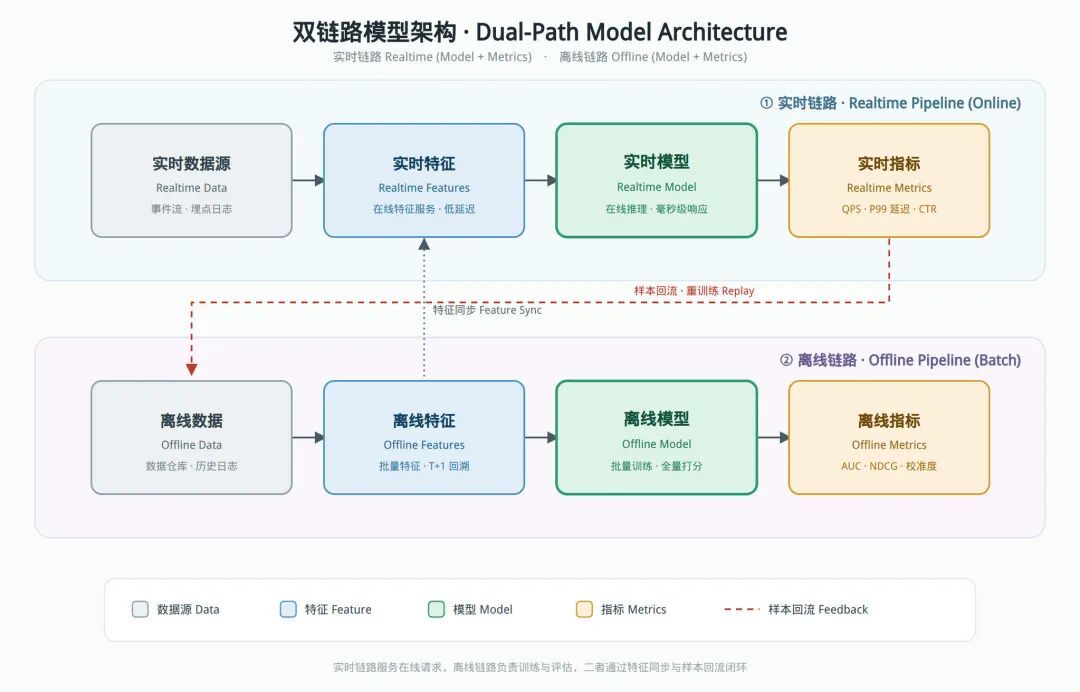Image resolution: width=1080 pixels, height=692 pixels.
Task: Click the gray 数据源 Data legend swatch
Action: click(140, 609)
